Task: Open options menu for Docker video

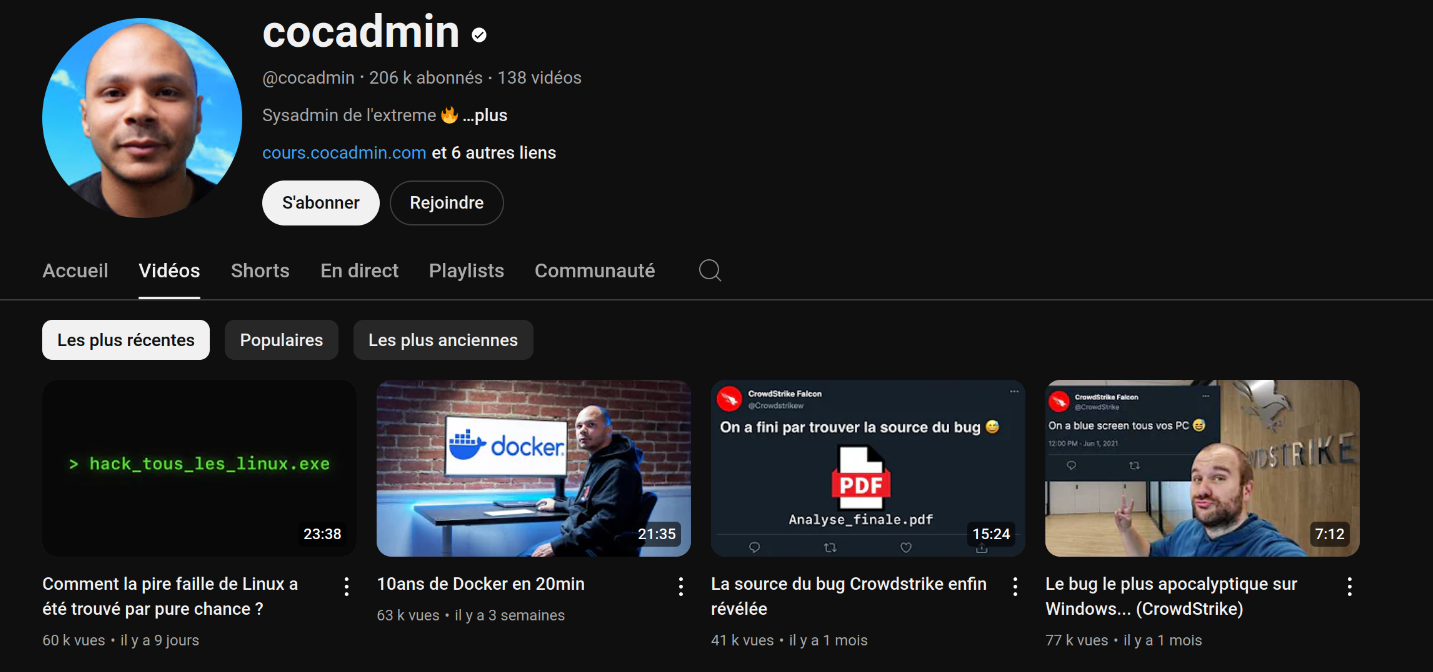Action: click(x=681, y=587)
